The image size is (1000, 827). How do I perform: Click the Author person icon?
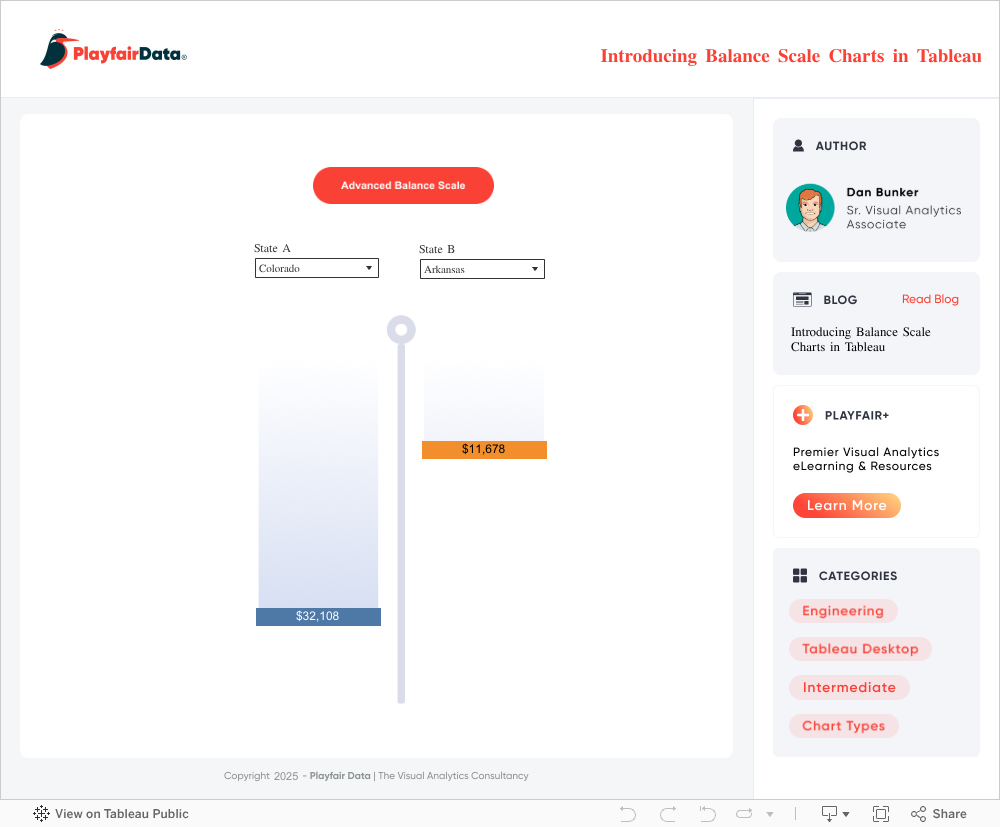[798, 145]
